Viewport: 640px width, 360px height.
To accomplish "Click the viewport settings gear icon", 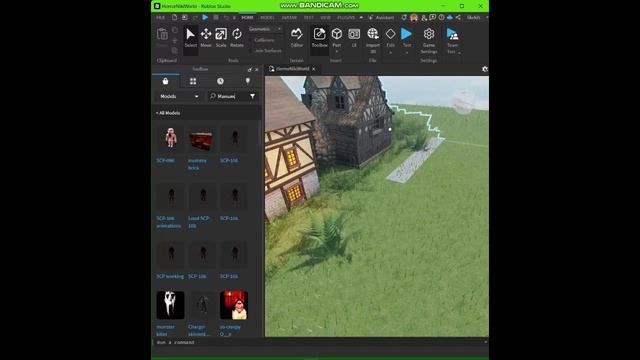I will (484, 69).
